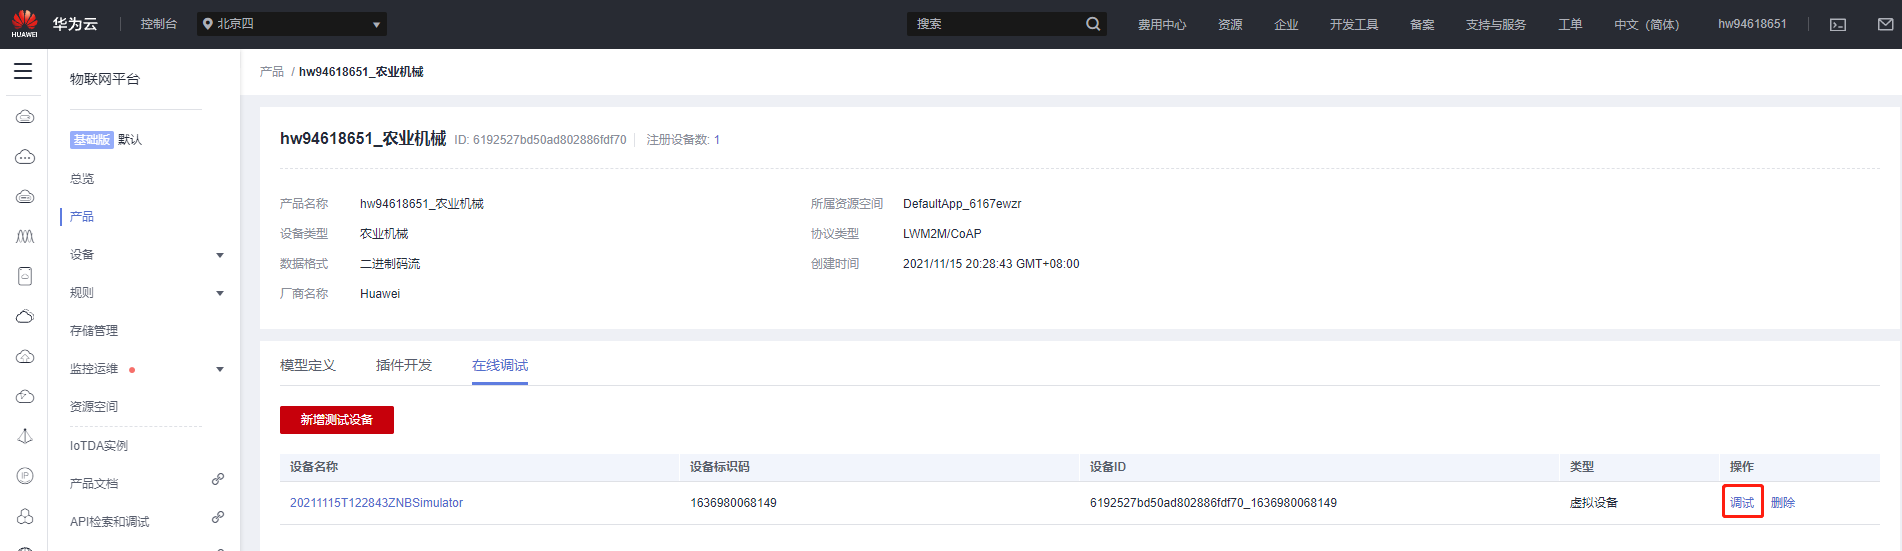Click the product ID 6192527bd50ad802886fdf70 text

[540, 140]
